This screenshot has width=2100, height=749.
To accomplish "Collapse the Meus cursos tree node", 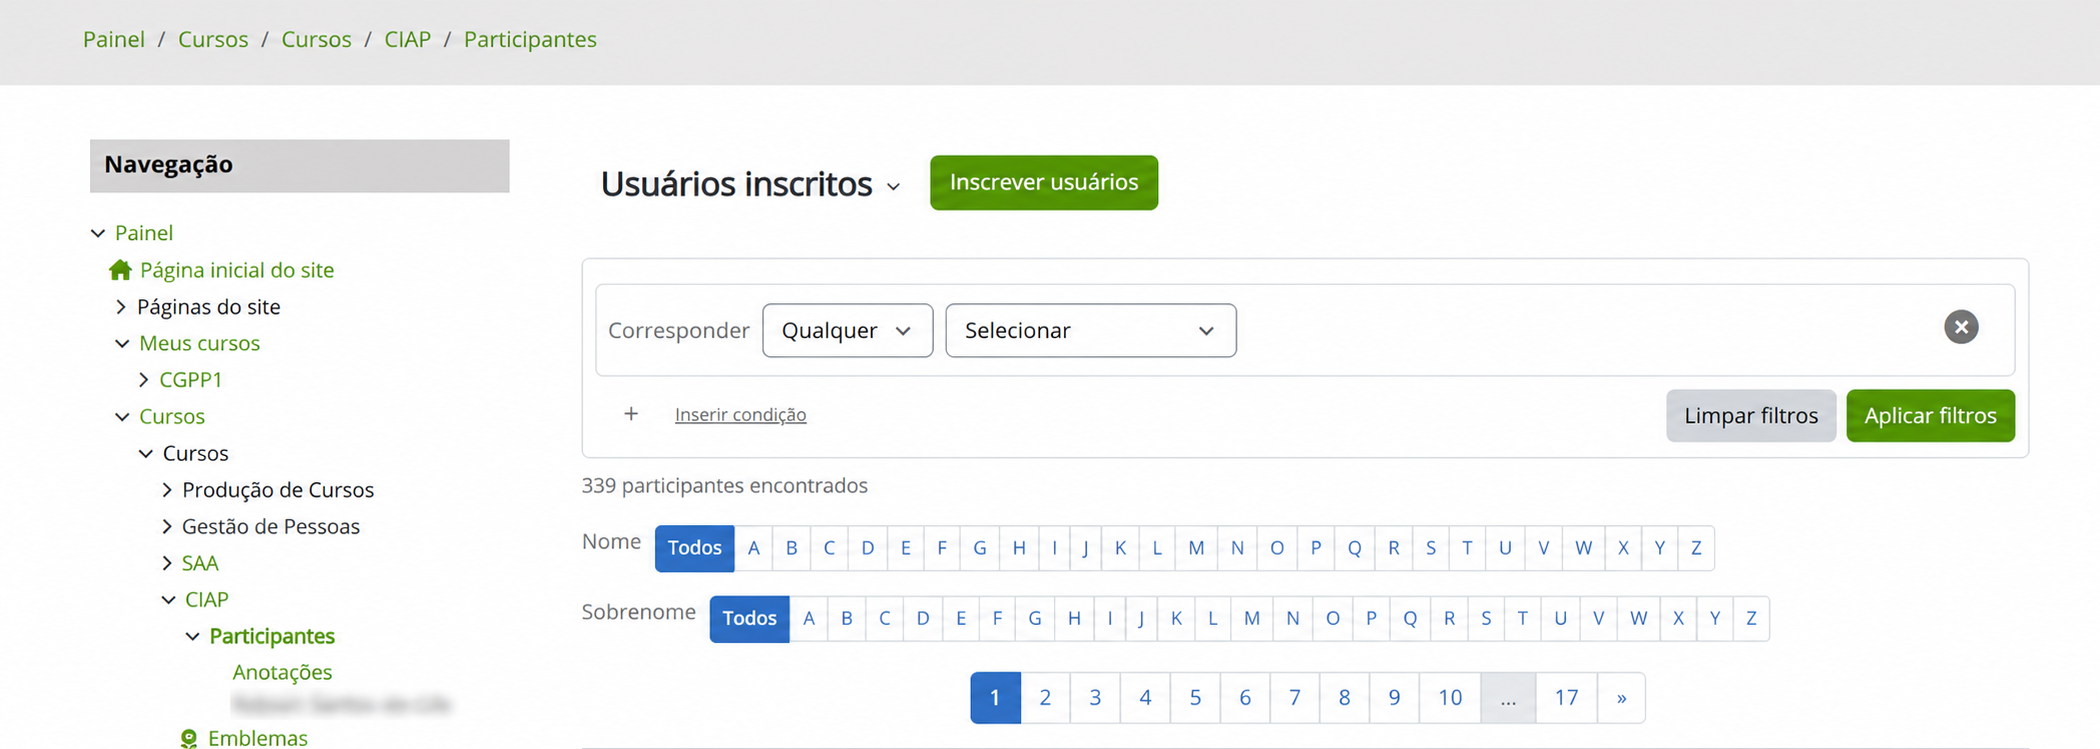I will (x=122, y=343).
